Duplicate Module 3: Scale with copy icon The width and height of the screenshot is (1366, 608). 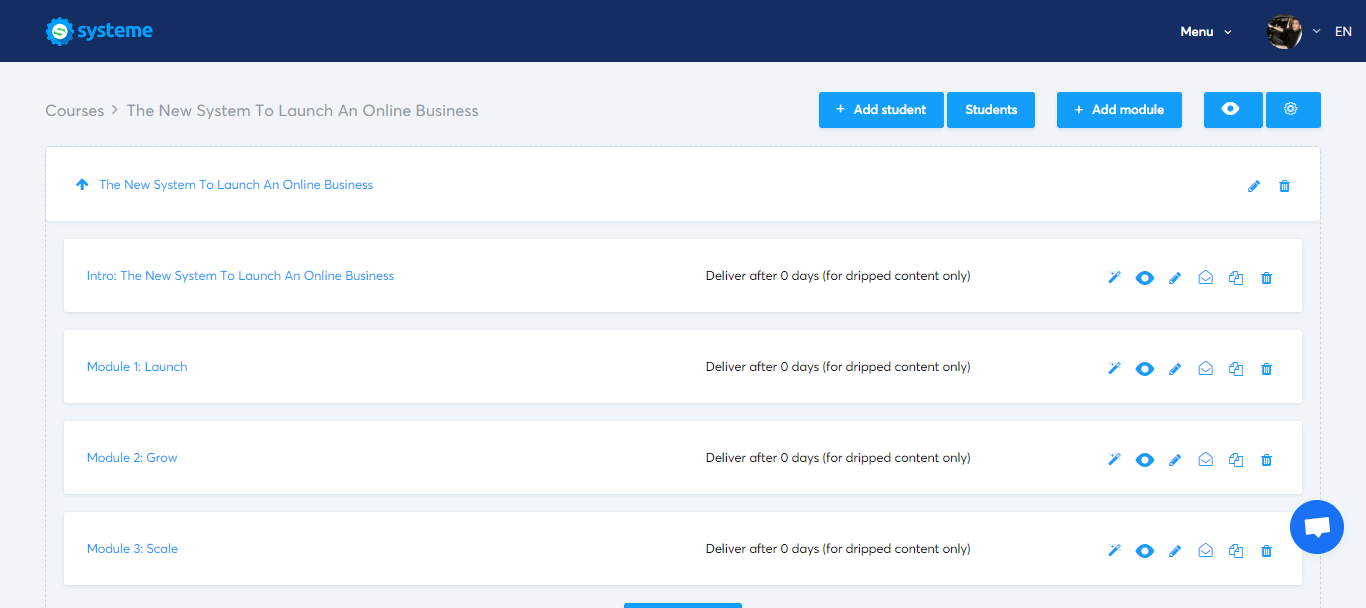(1236, 551)
